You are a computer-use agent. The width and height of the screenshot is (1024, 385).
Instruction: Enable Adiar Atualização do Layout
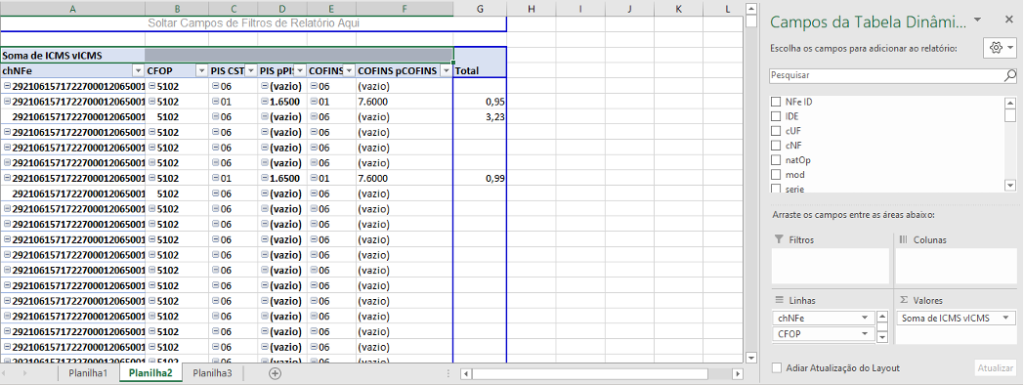[776, 368]
